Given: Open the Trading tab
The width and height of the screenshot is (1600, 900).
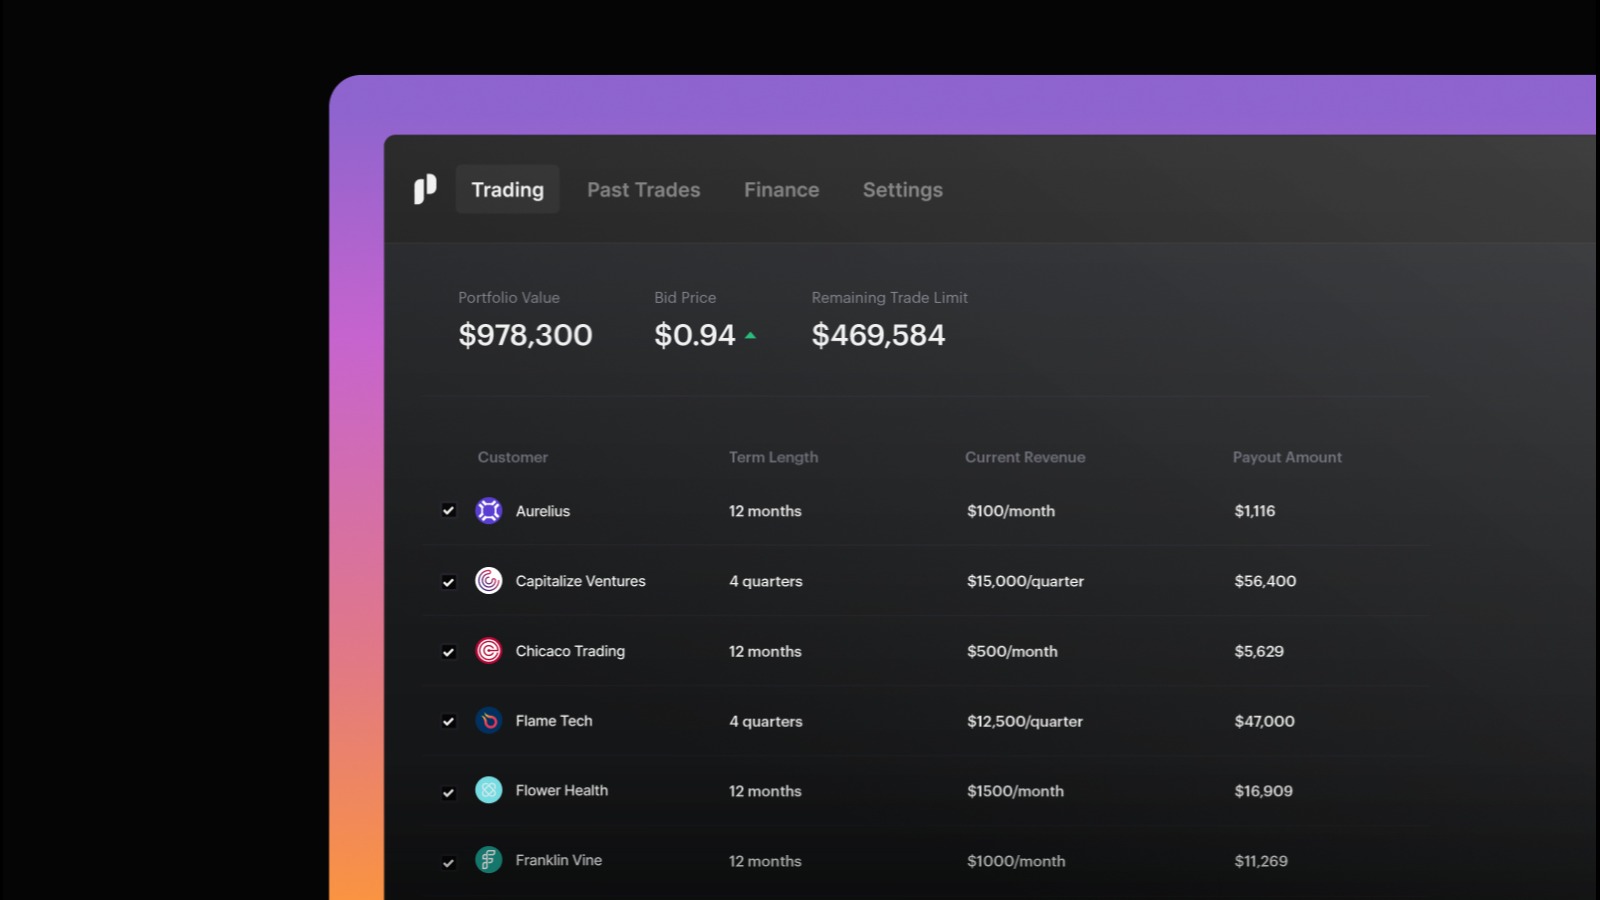Looking at the screenshot, I should pos(507,190).
